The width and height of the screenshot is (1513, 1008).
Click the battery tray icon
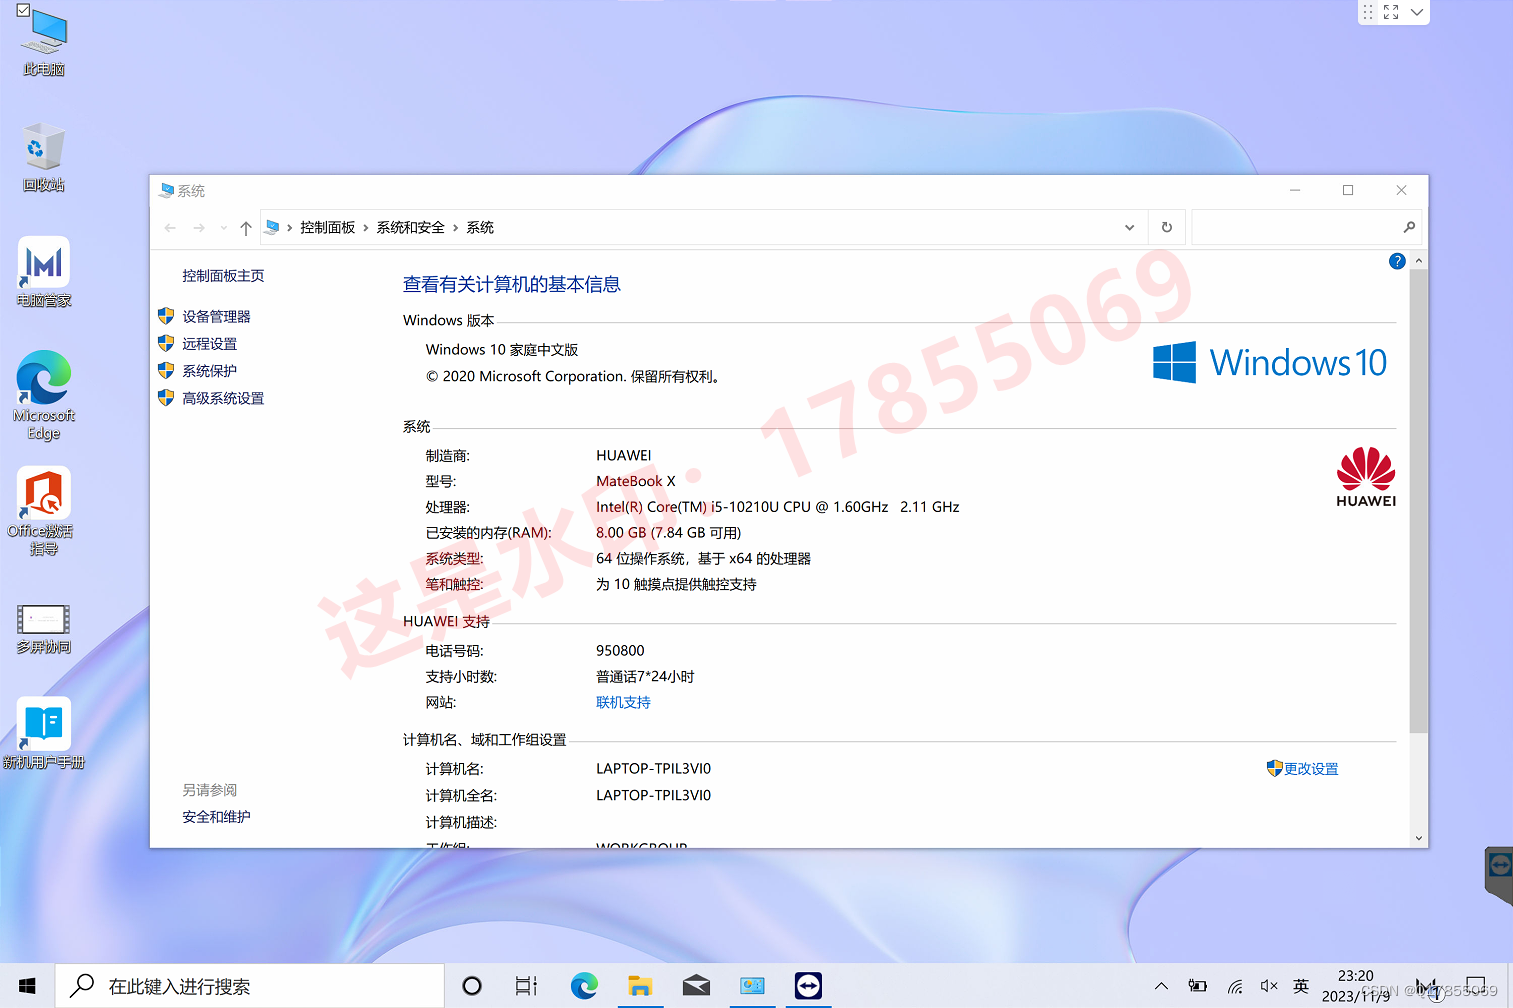pos(1197,986)
